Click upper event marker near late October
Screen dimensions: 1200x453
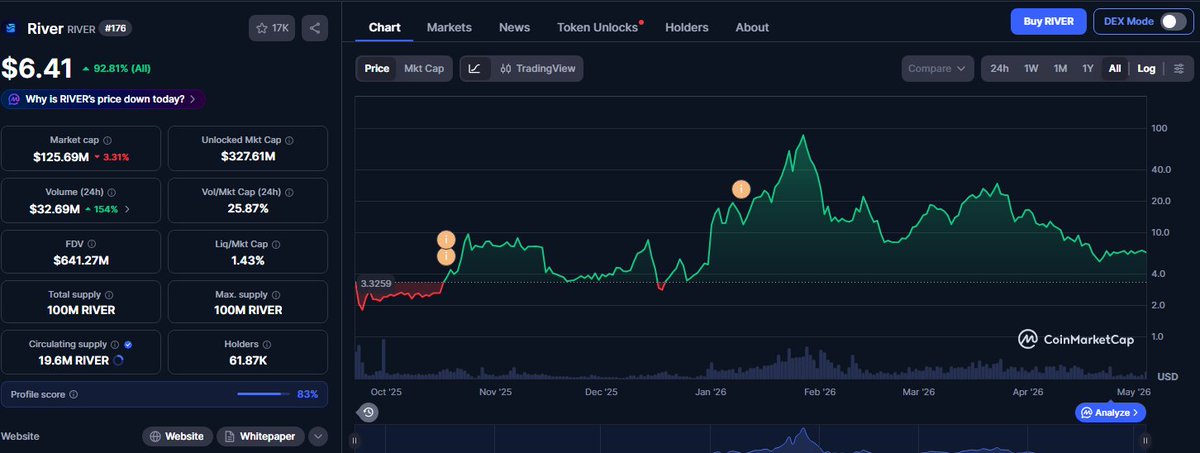(446, 239)
